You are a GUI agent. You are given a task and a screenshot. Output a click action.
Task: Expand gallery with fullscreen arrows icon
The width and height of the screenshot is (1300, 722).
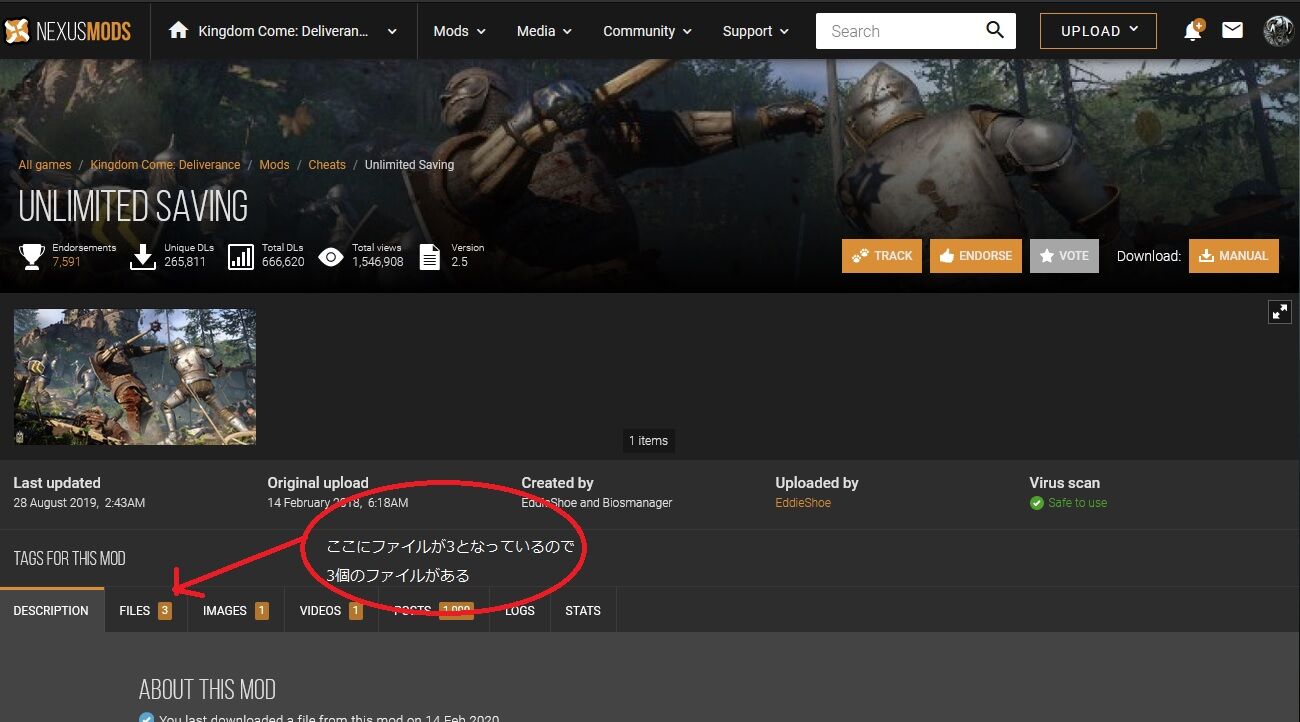(x=1280, y=312)
